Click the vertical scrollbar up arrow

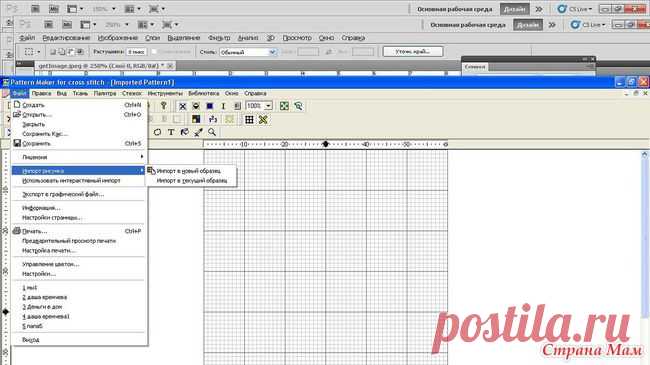tap(644, 154)
